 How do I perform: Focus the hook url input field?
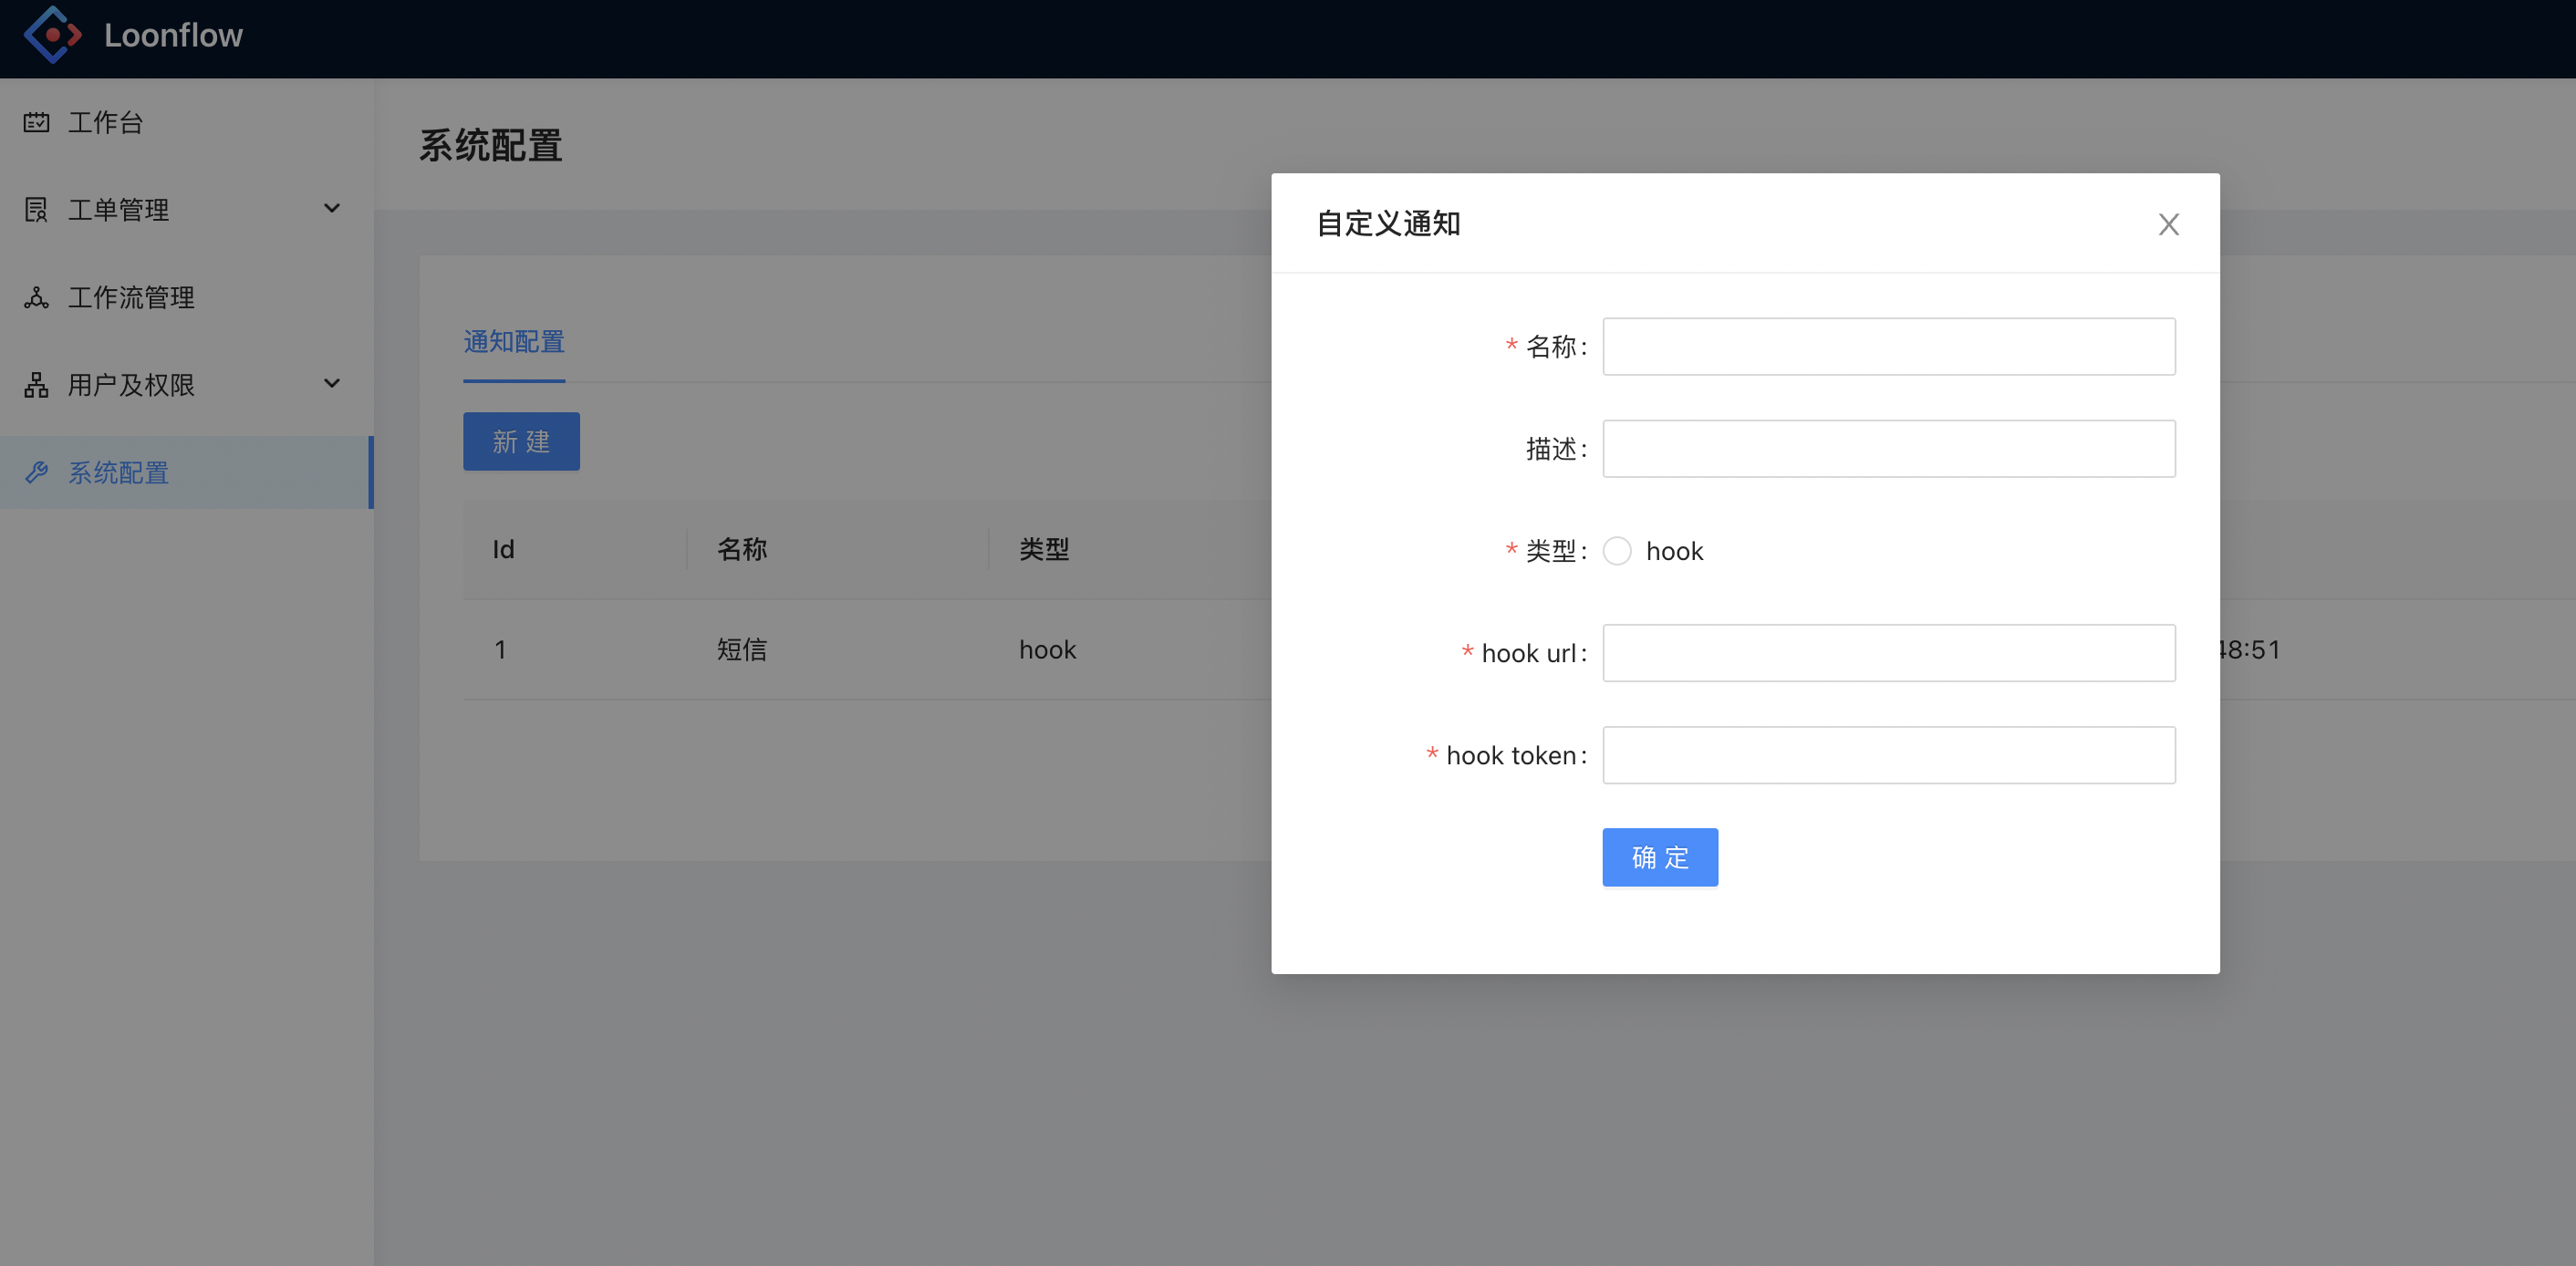[x=1888, y=653]
